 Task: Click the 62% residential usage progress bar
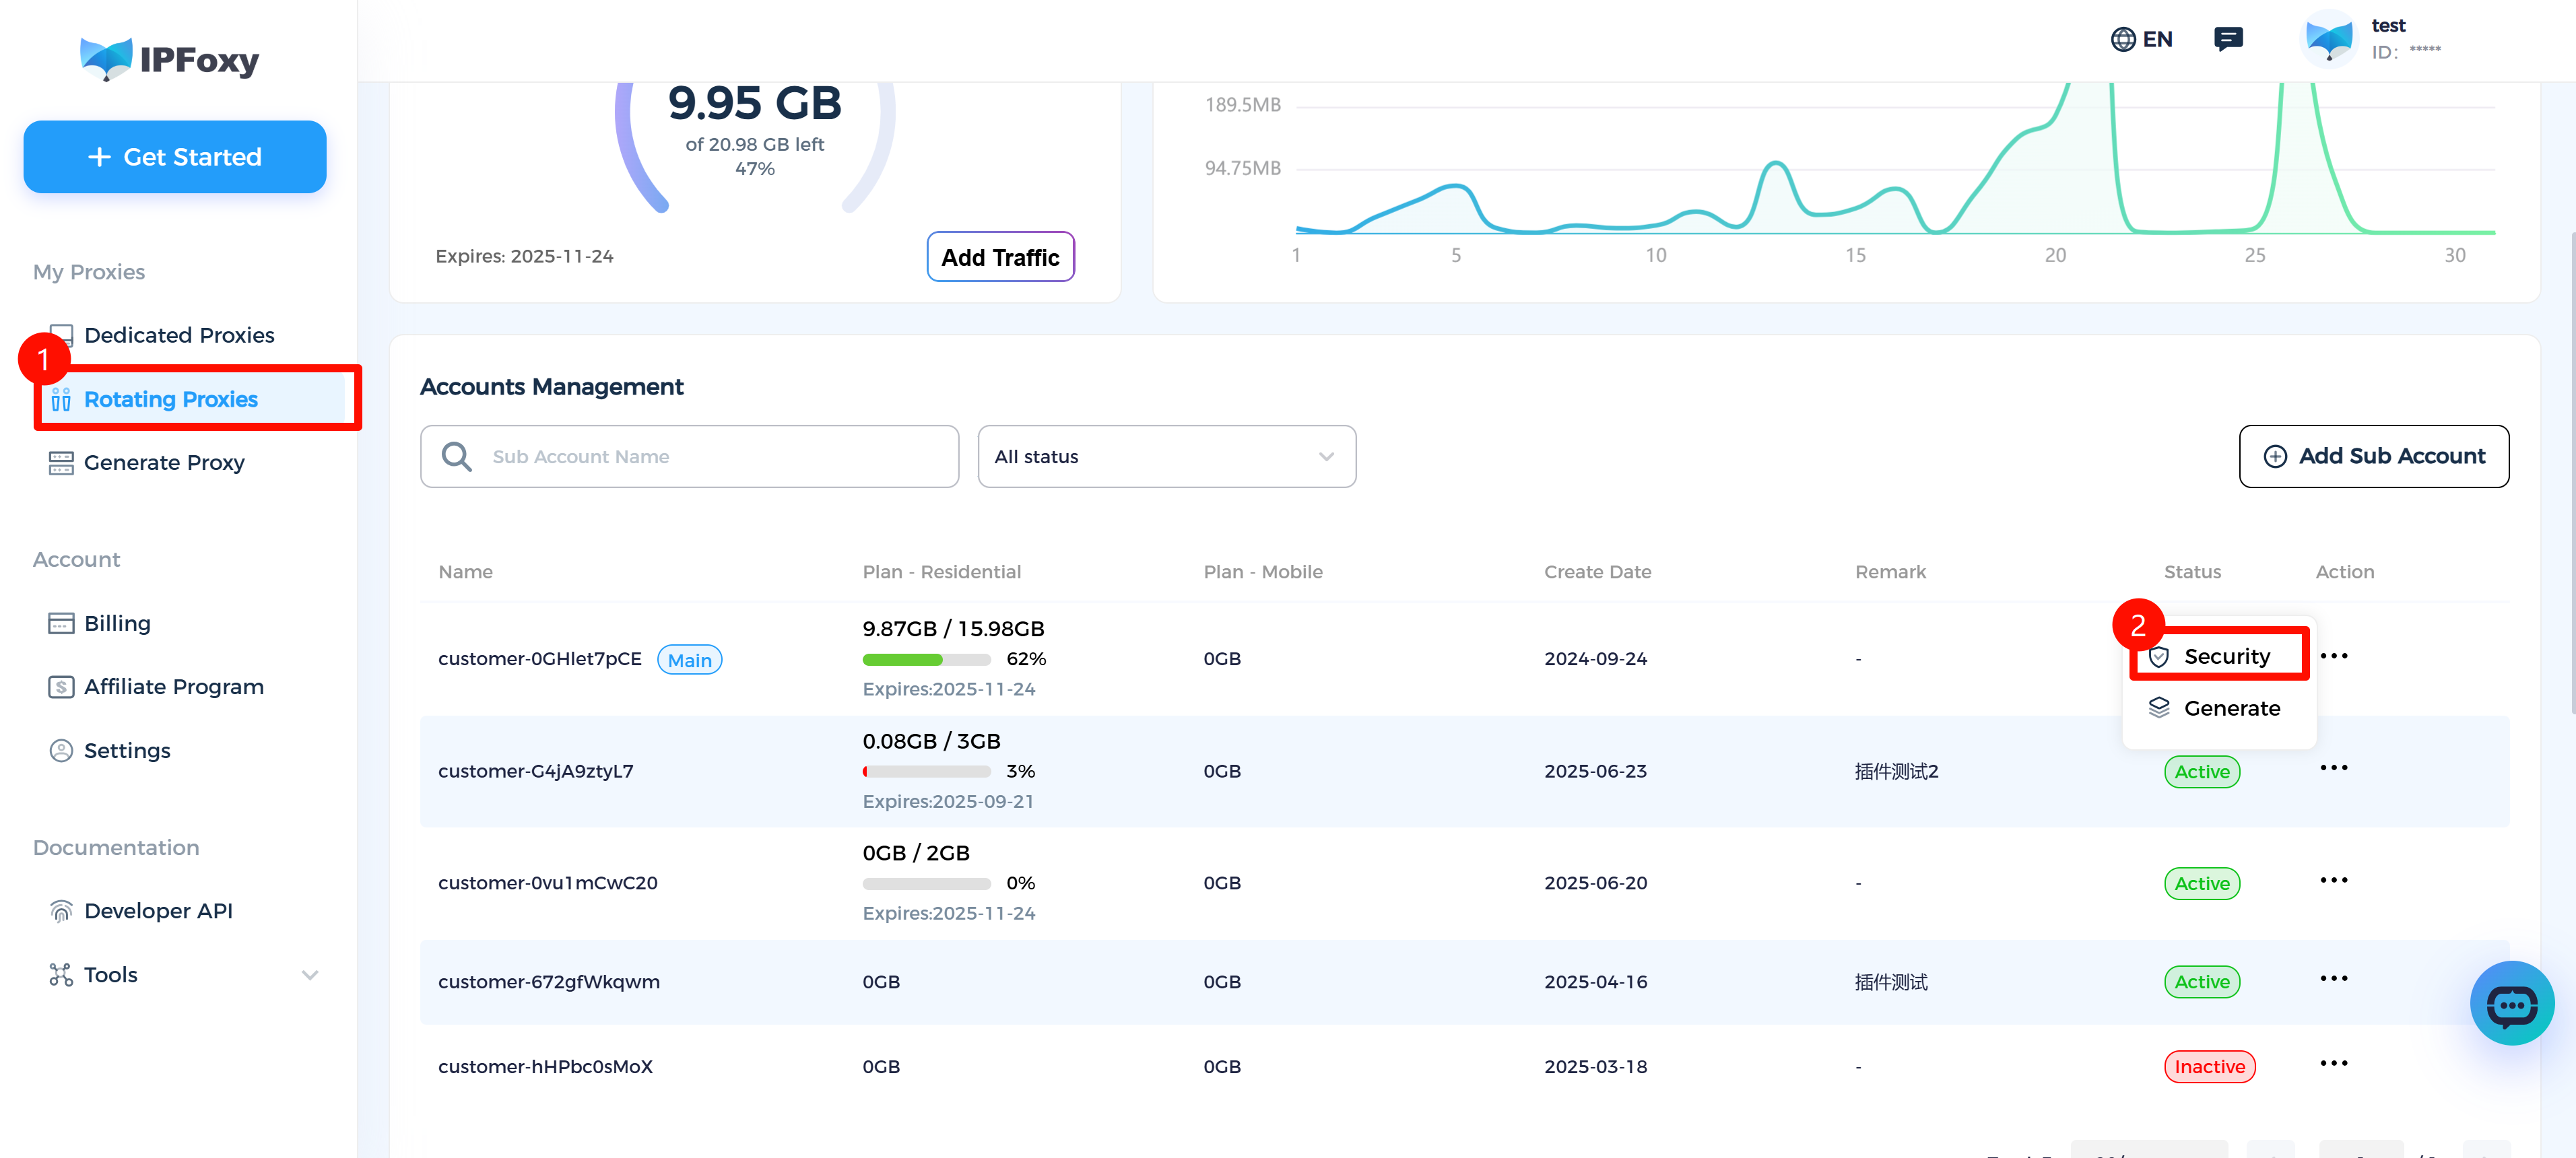coord(926,659)
